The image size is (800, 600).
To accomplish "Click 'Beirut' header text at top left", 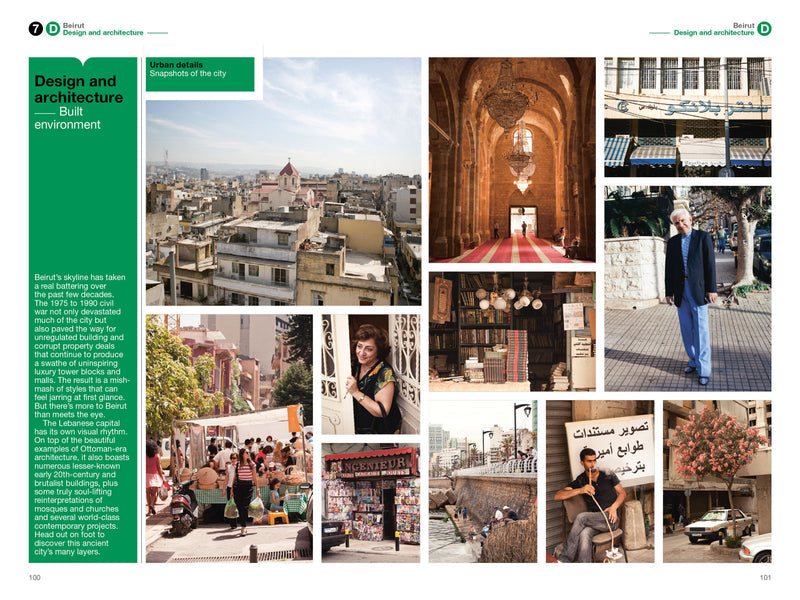I will (x=73, y=25).
